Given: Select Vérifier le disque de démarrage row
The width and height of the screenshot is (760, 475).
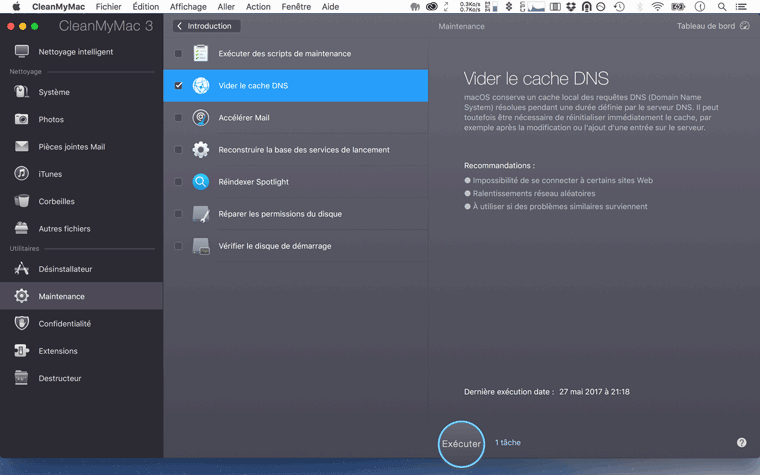Looking at the screenshot, I should [296, 246].
